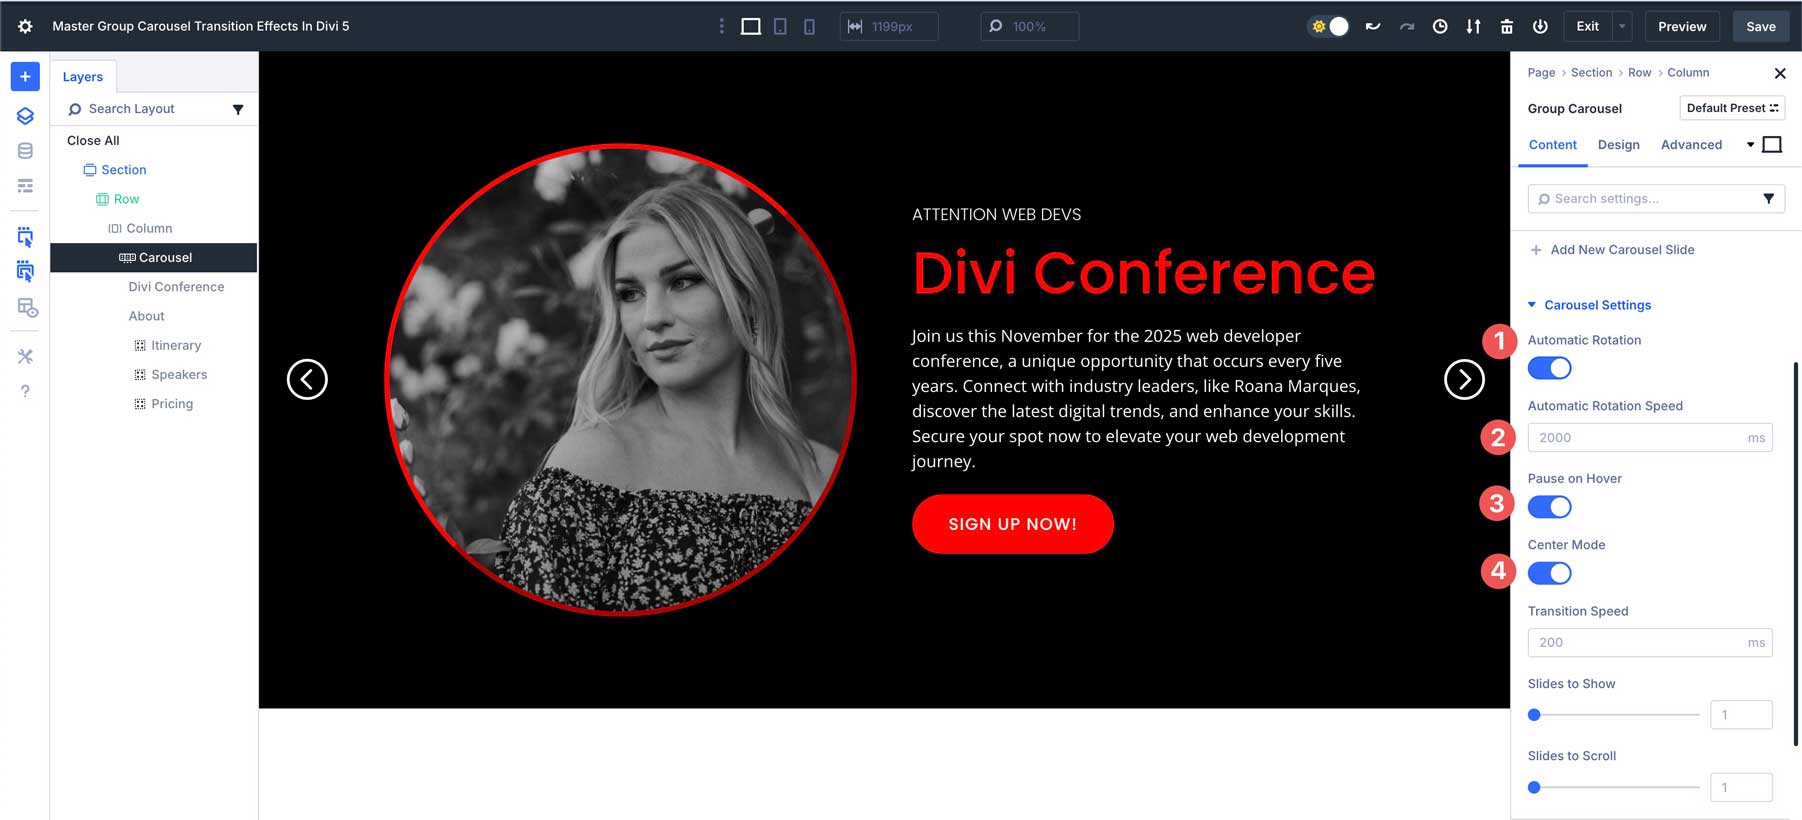Collapse Carousel Settings section

tap(1589, 305)
